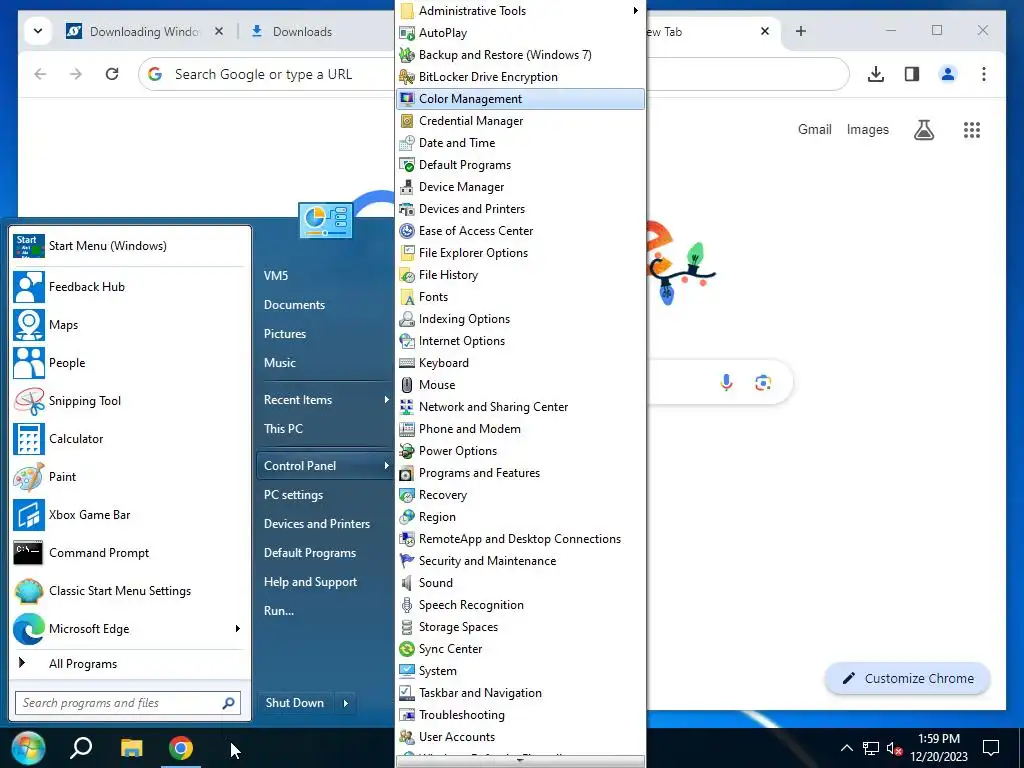Open Classic Start Menu Settings shell icon
This screenshot has width=1024, height=768.
29,591
